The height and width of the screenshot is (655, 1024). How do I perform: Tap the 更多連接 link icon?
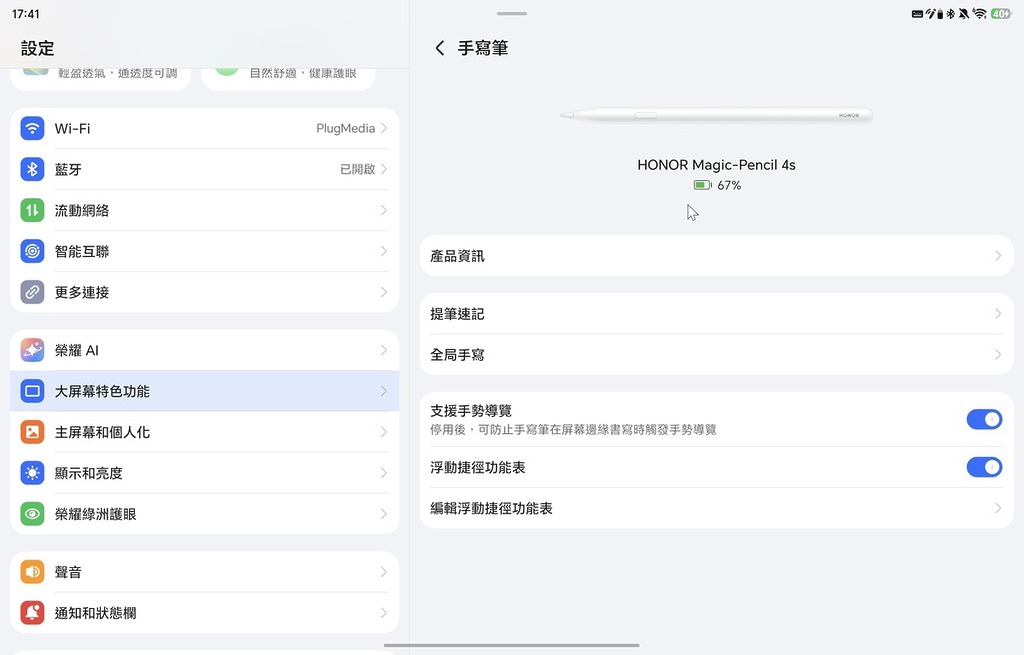coord(32,292)
